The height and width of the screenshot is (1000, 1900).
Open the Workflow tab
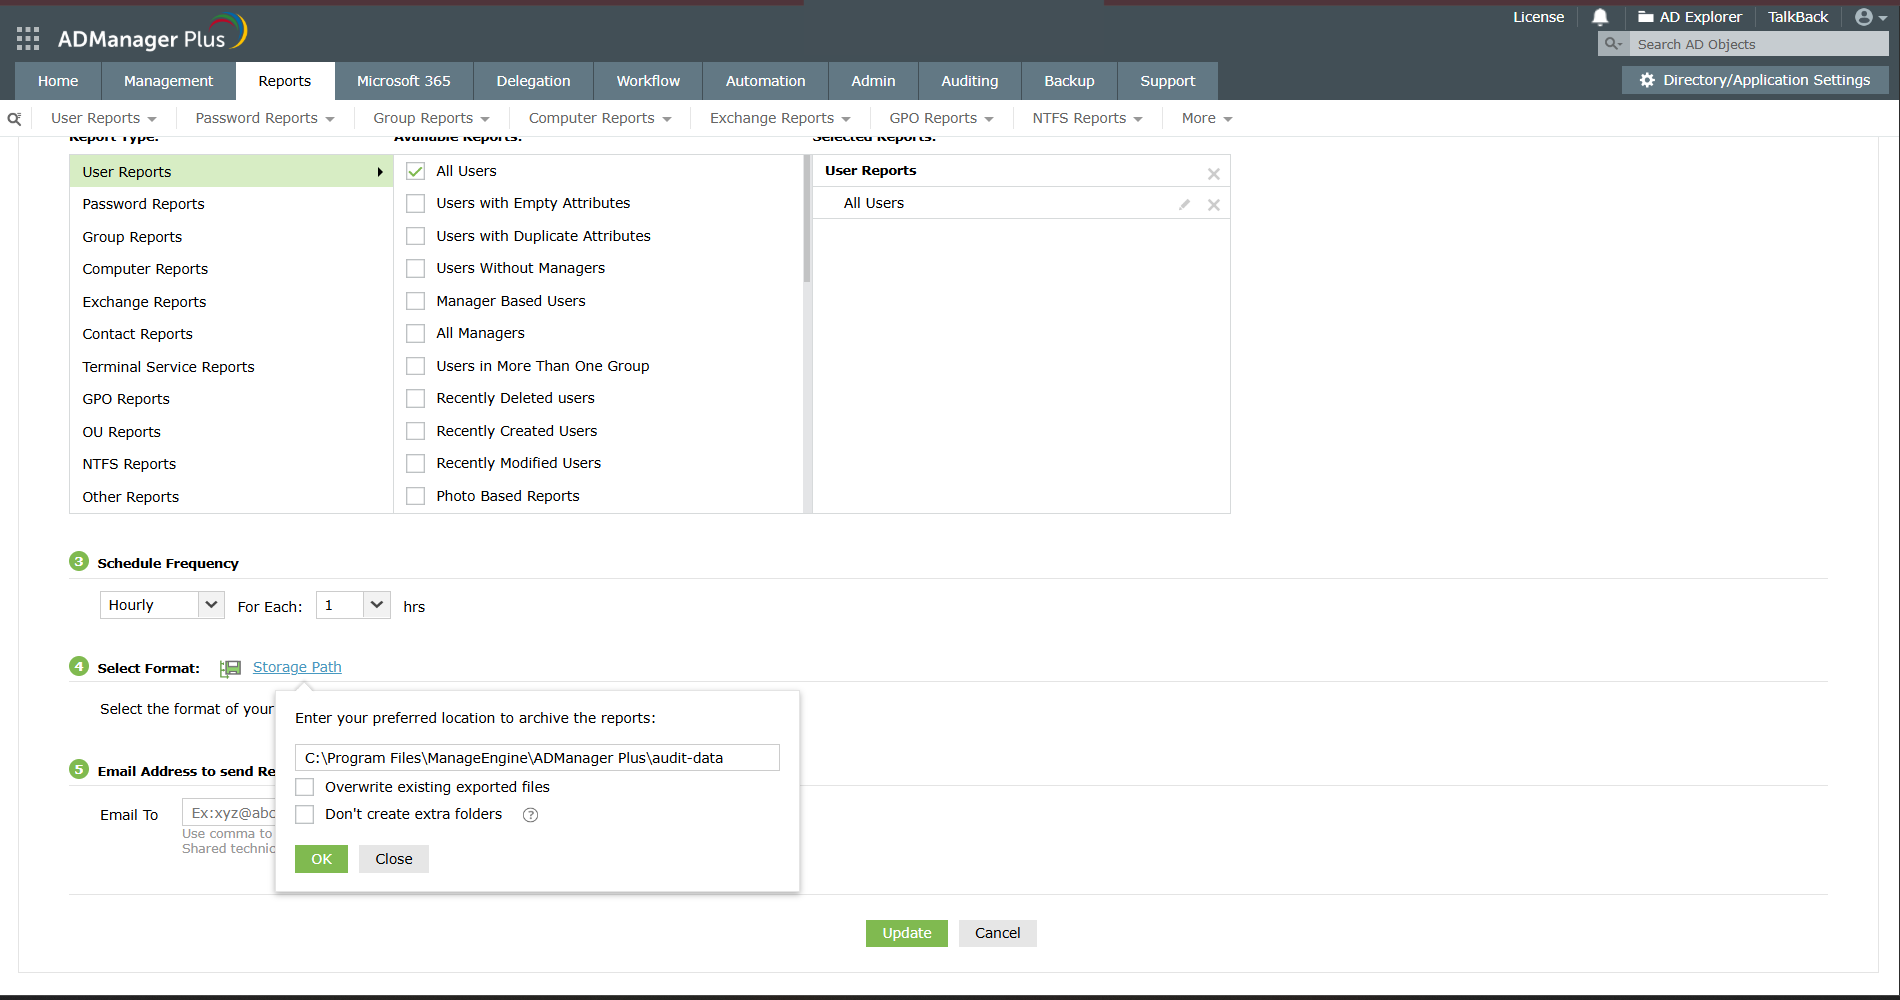(x=648, y=81)
